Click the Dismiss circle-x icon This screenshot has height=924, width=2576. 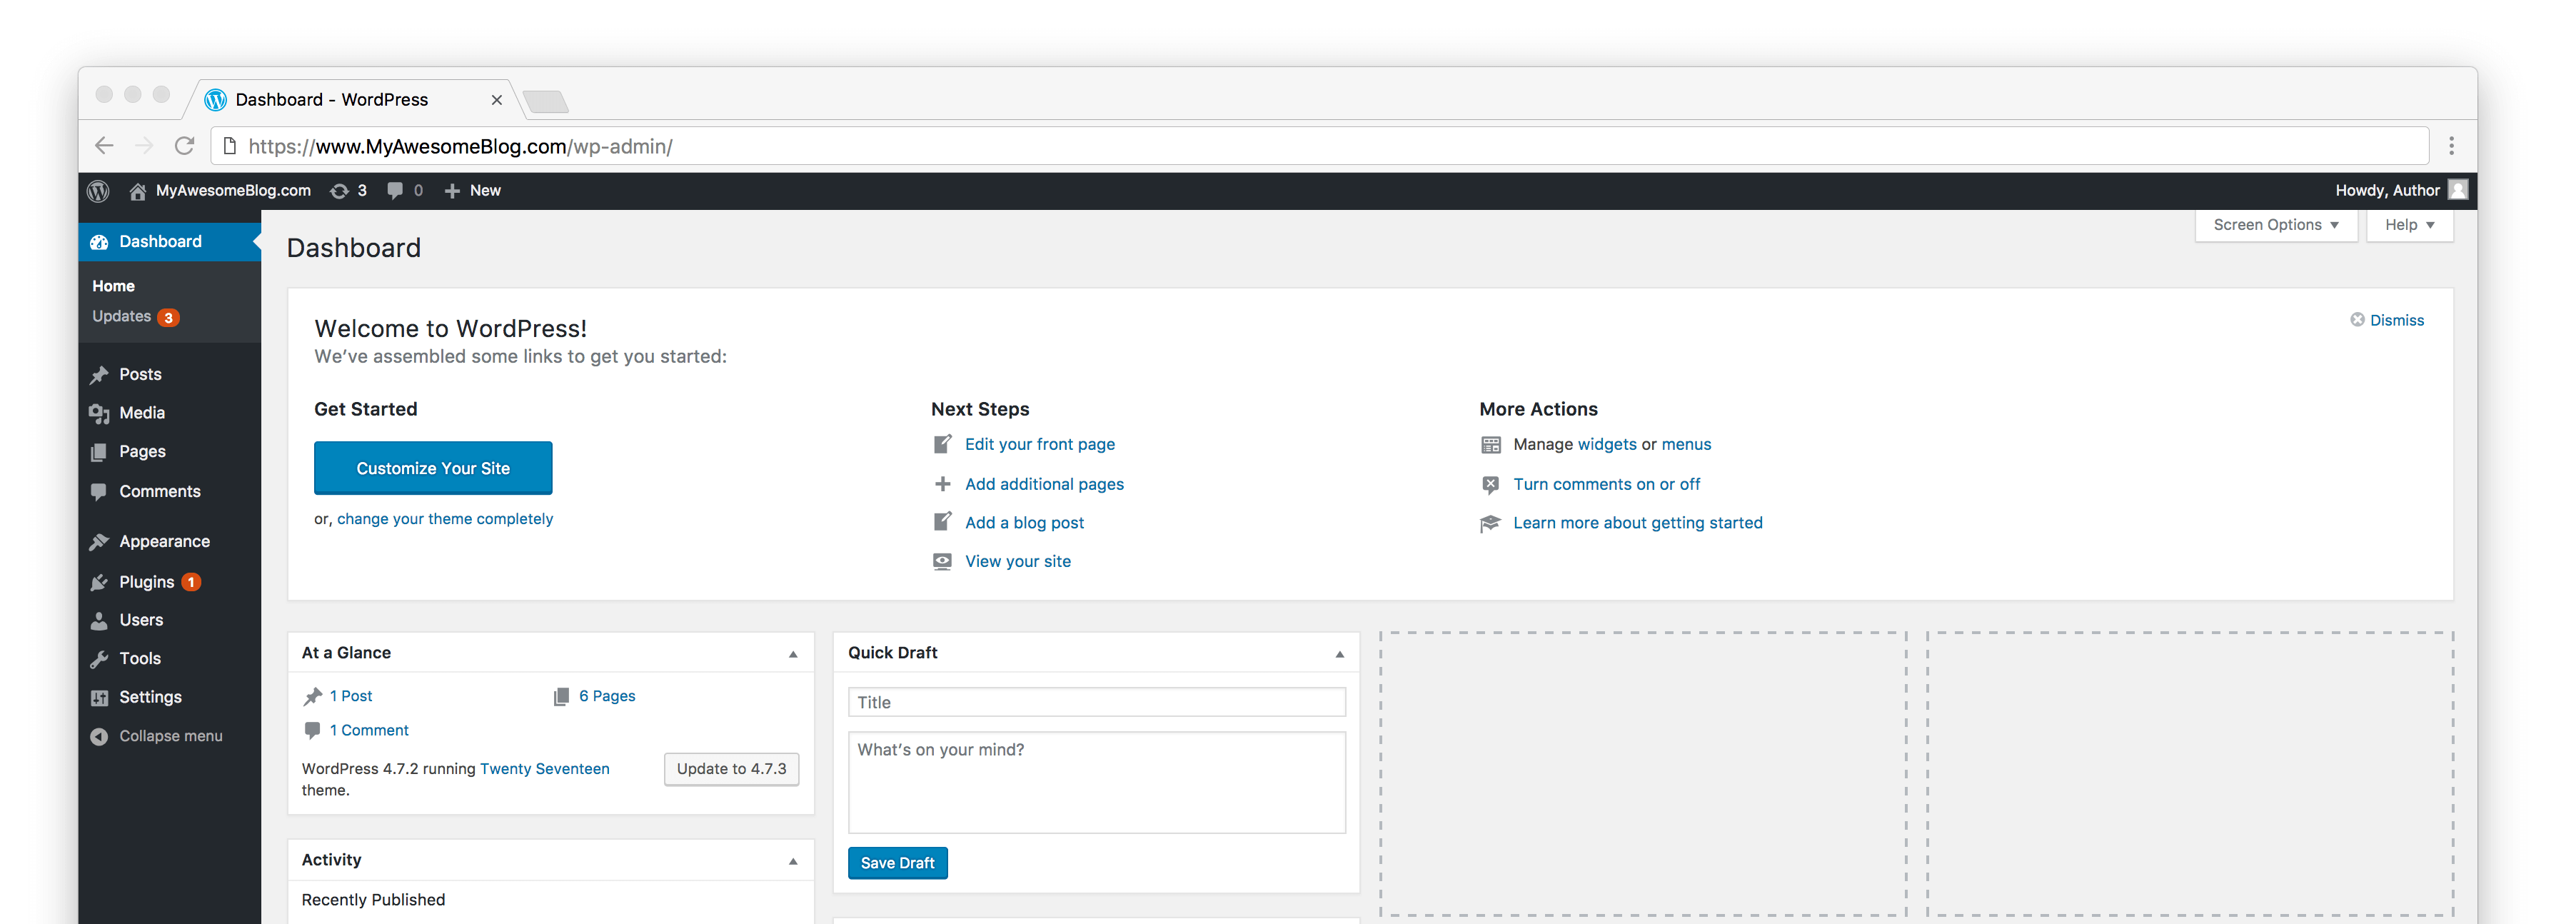(2357, 320)
